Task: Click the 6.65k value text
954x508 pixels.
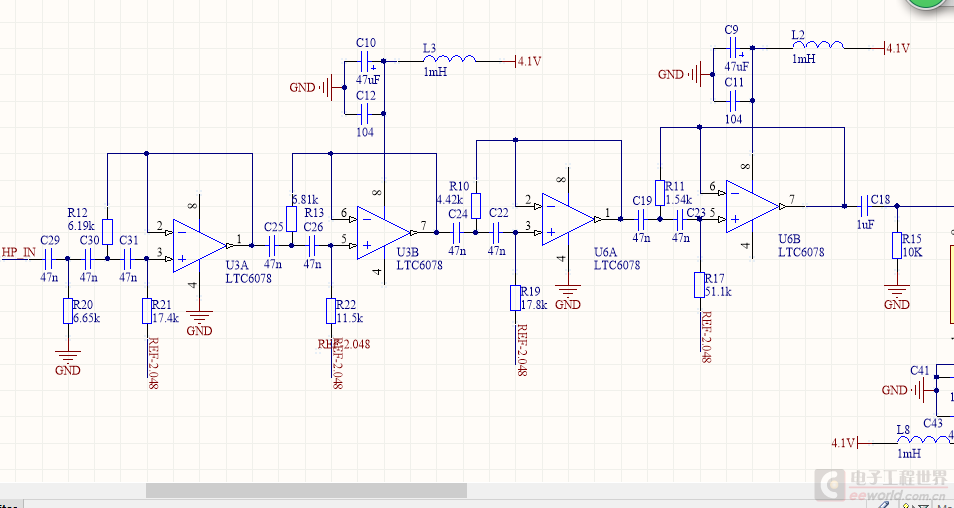Action: click(86, 318)
